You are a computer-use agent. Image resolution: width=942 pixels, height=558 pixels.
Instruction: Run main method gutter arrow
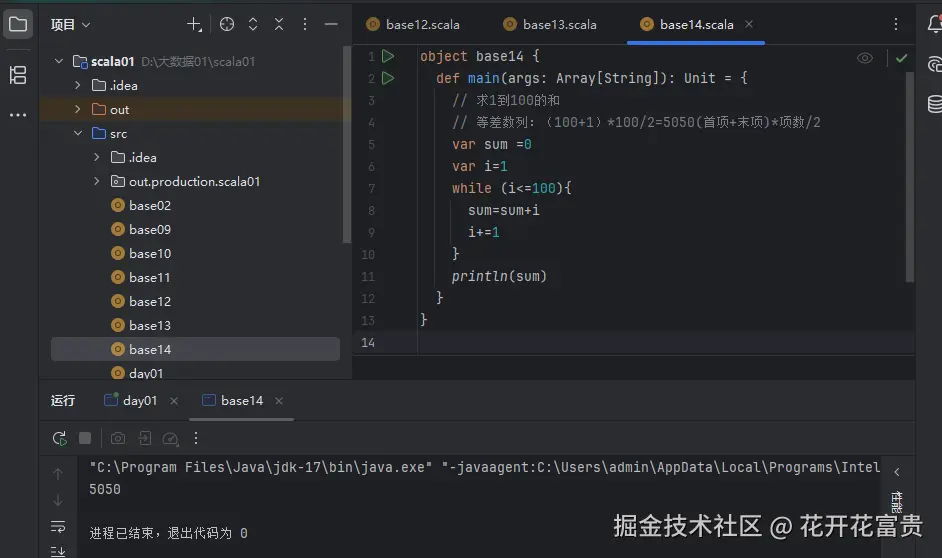pos(388,78)
